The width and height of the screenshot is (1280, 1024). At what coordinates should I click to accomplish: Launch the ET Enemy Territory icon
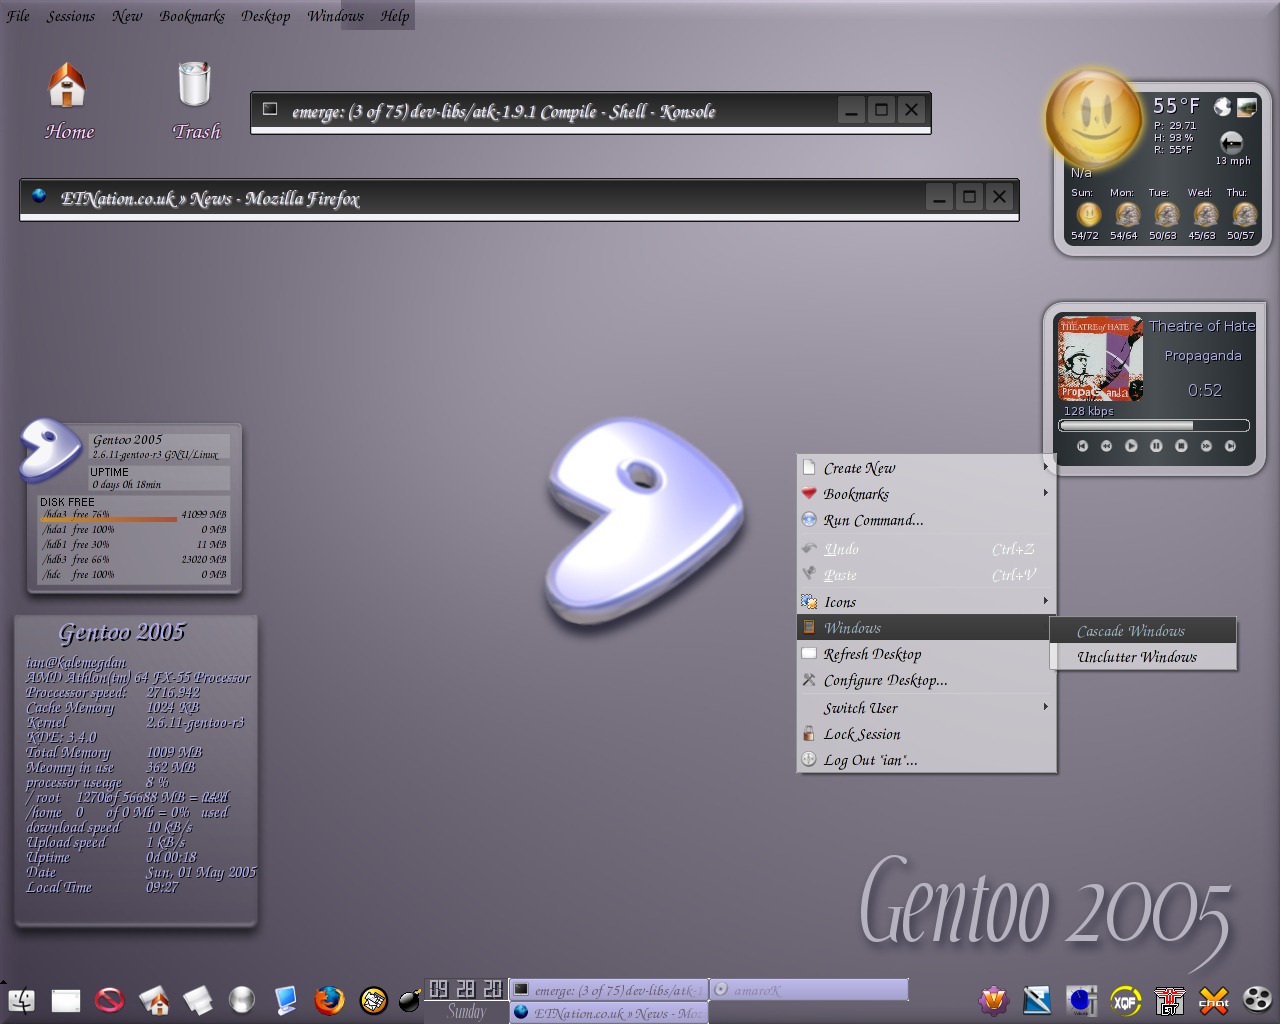[1169, 1000]
